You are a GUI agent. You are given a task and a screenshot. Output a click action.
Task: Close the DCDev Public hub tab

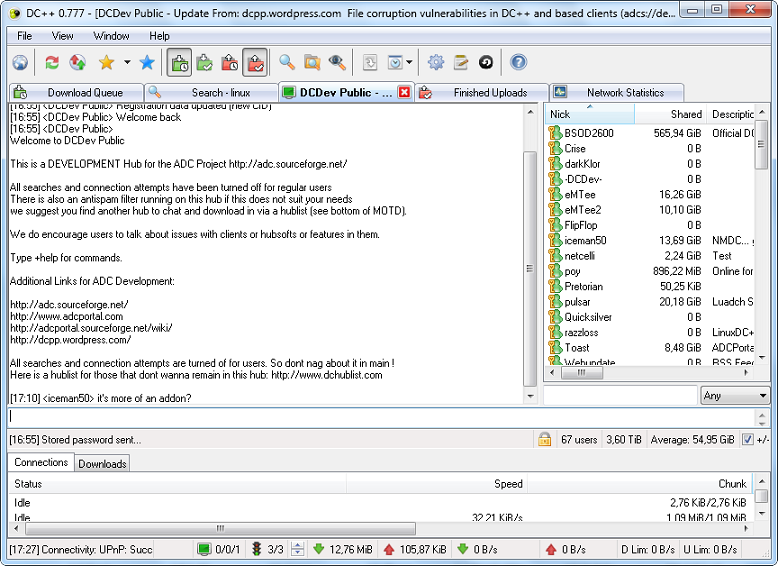click(405, 93)
